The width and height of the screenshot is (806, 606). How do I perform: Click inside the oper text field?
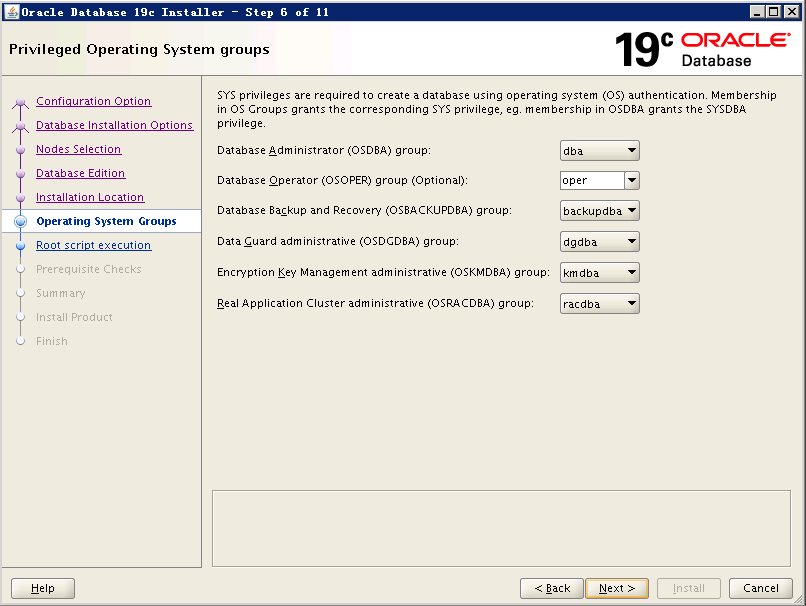coord(592,180)
